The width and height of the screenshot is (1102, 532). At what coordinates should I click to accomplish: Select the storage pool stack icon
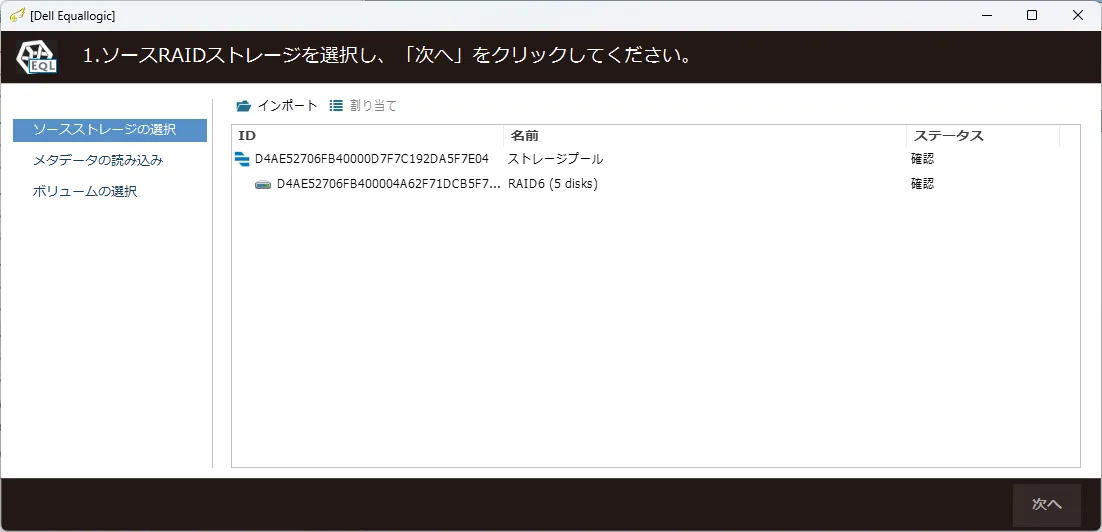(242, 159)
